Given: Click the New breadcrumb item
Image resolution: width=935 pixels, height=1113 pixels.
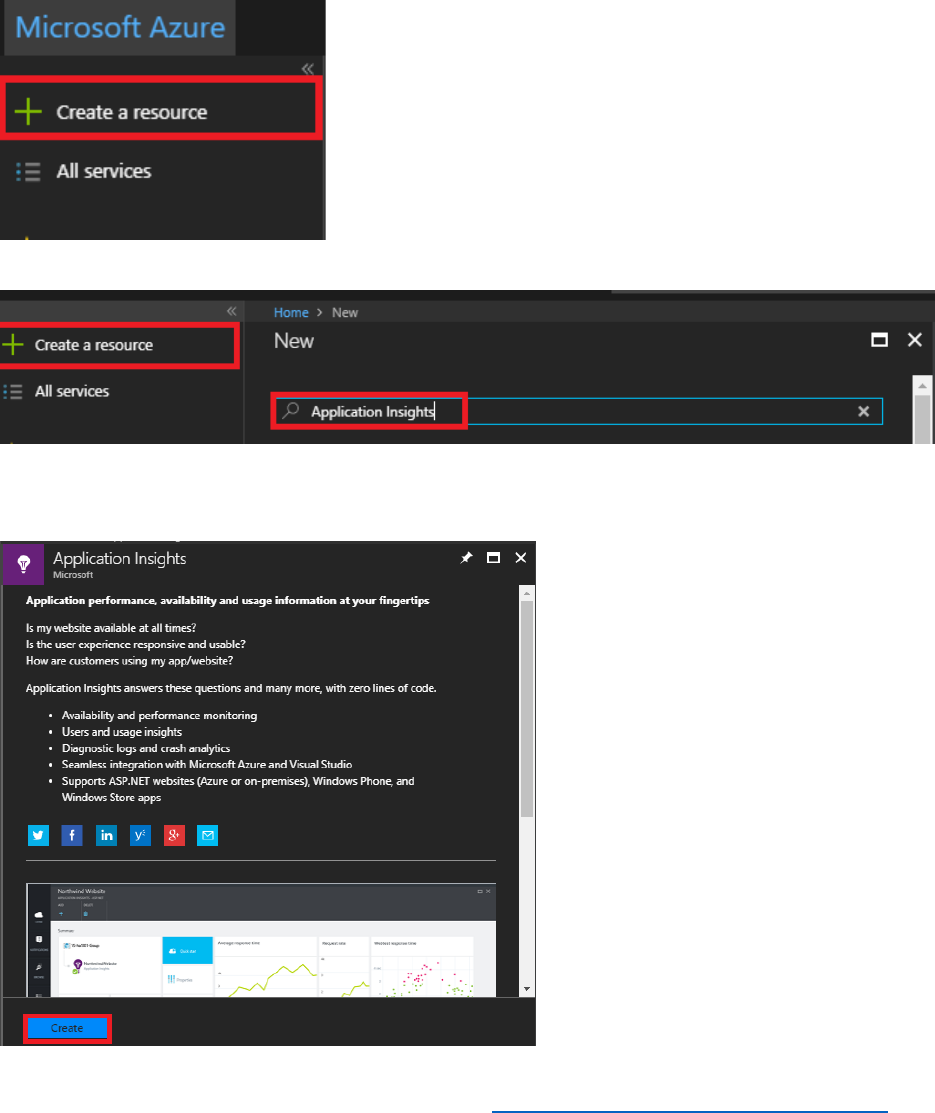Looking at the screenshot, I should pos(345,312).
